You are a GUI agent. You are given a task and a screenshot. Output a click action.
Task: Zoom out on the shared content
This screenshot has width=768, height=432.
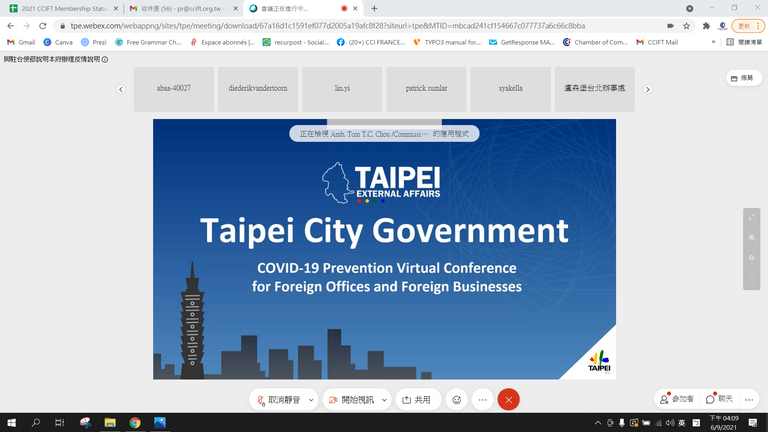pos(751,258)
